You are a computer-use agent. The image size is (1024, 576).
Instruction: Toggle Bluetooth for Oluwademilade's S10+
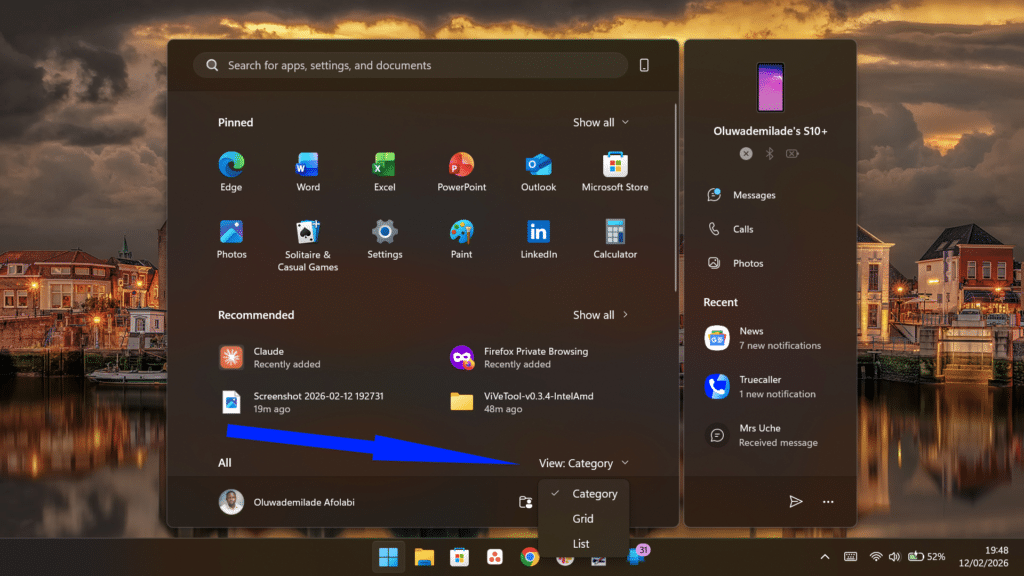tap(770, 153)
